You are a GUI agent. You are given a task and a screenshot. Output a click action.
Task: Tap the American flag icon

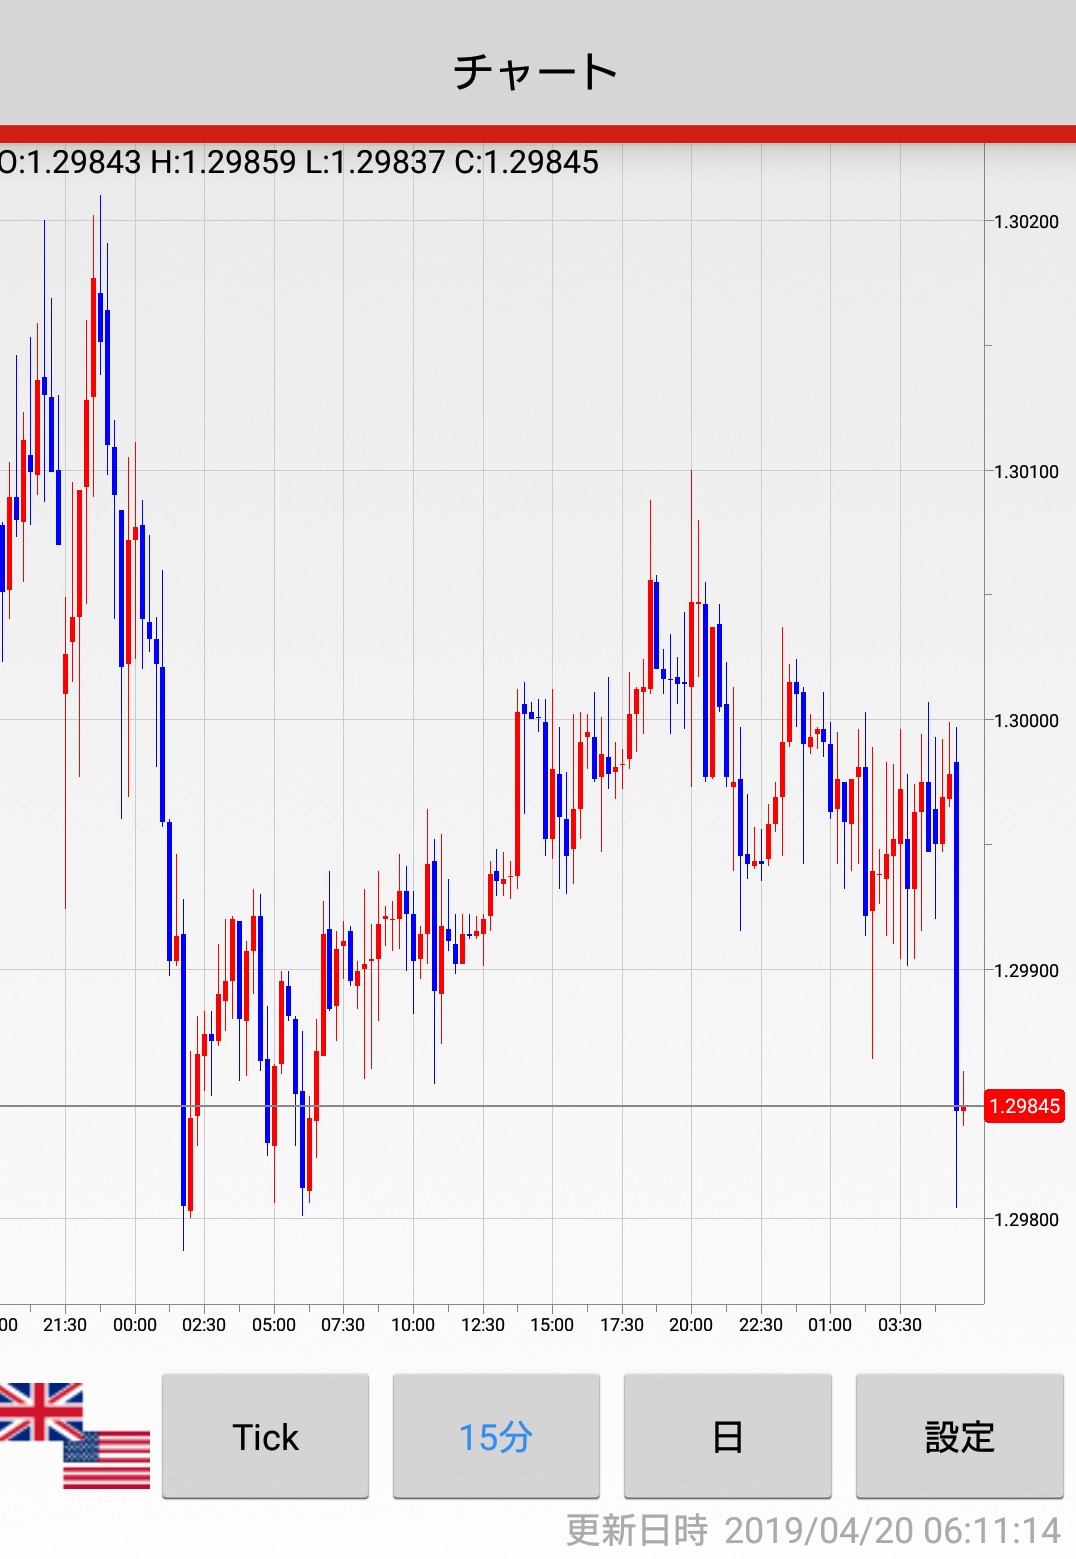(107, 1460)
